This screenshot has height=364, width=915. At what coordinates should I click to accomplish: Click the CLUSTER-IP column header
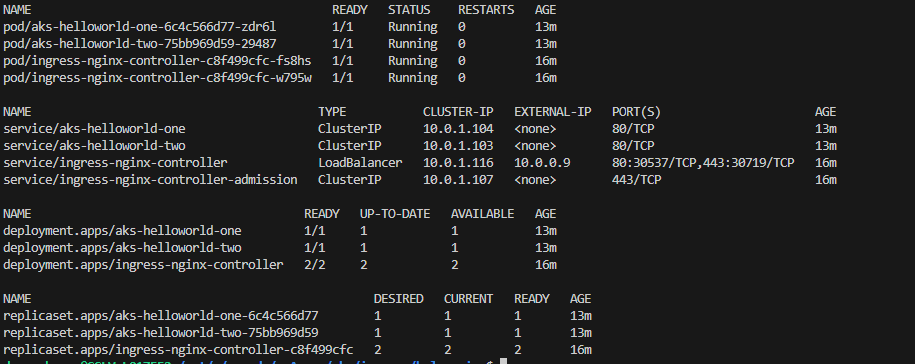[458, 111]
